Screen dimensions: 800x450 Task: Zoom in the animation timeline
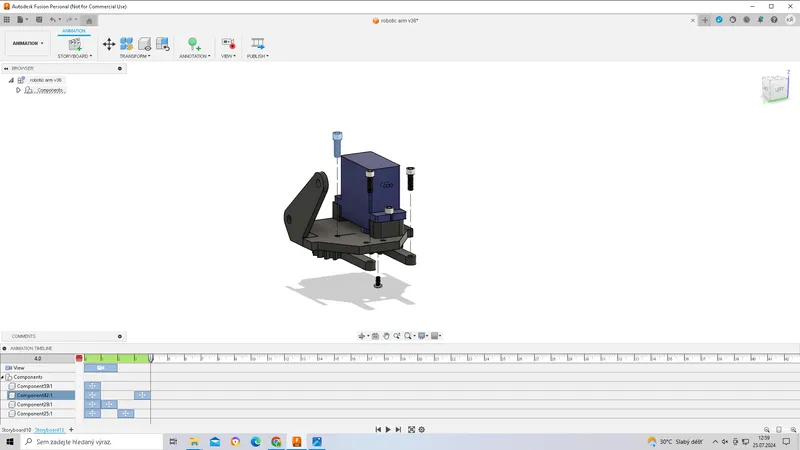click(793, 430)
